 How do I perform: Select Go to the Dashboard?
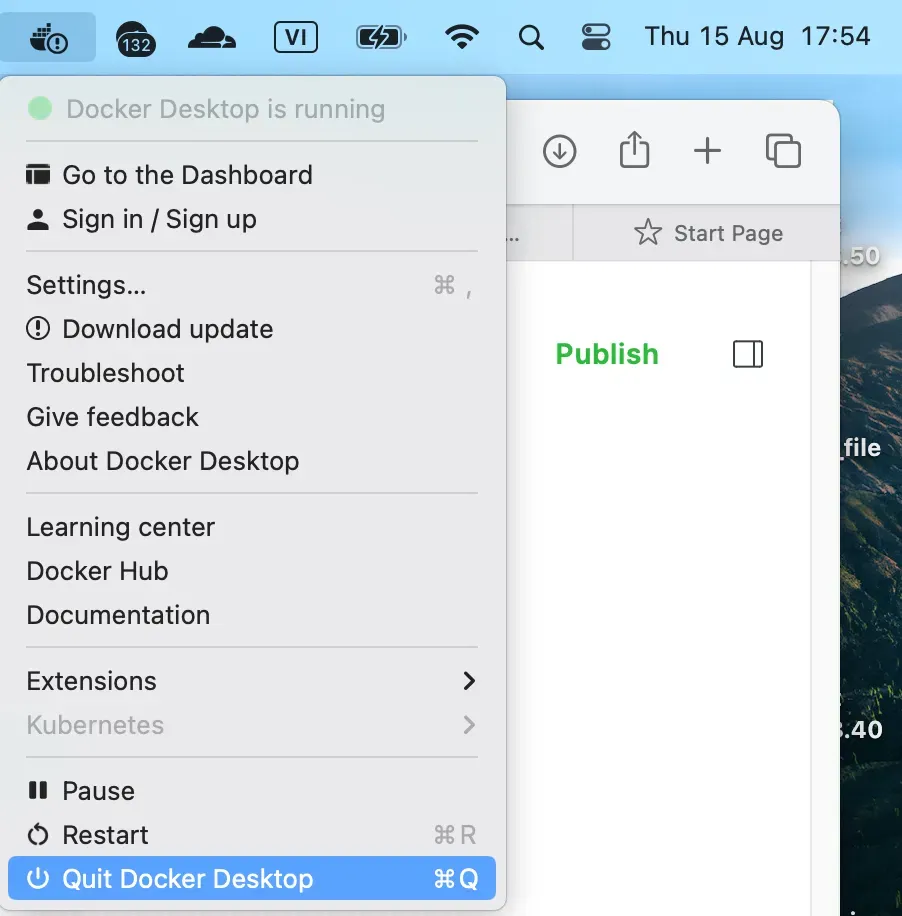[x=187, y=174]
